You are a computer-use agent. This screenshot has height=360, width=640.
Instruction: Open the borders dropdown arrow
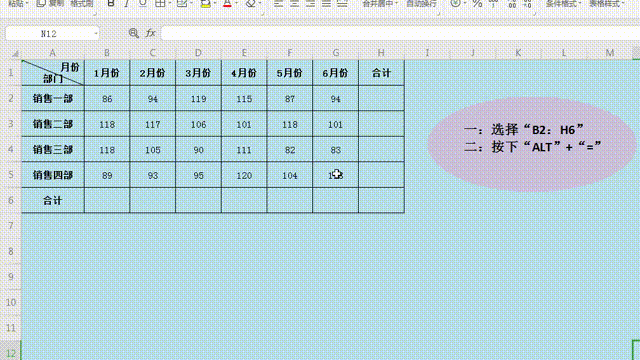coord(169,3)
